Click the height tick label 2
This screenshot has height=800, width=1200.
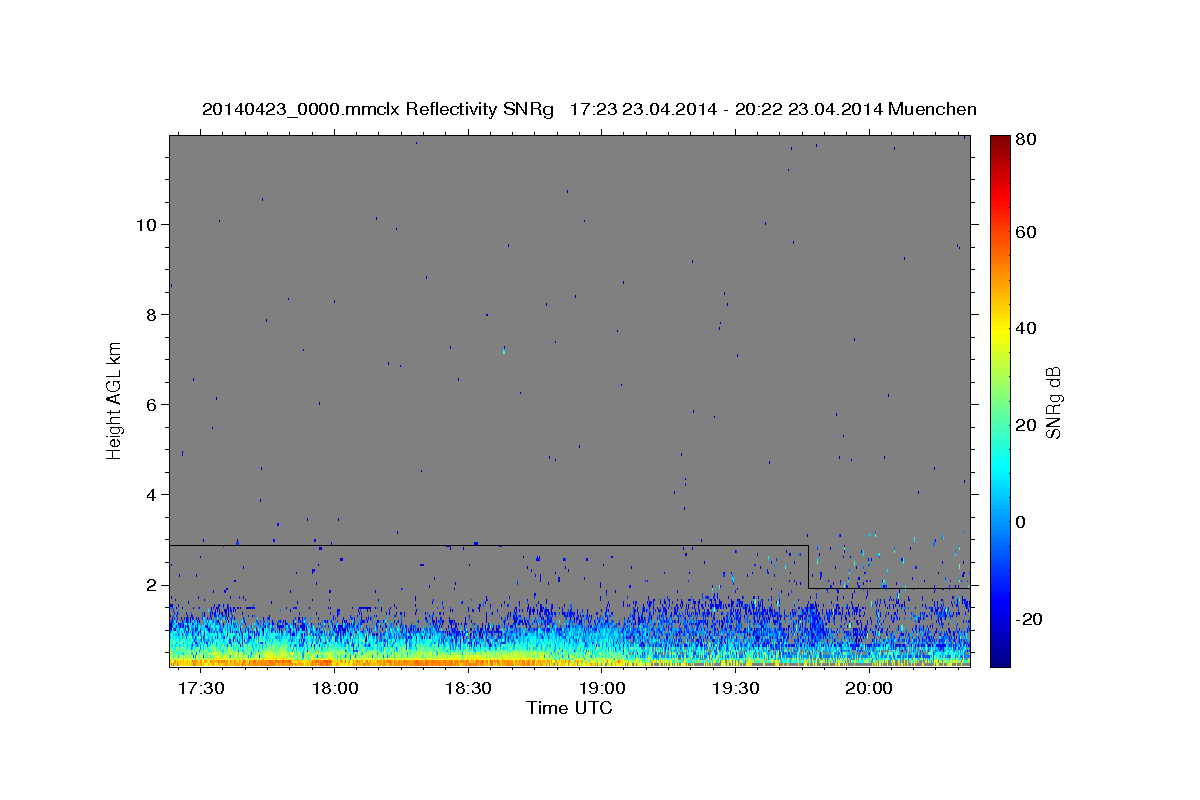click(x=153, y=585)
